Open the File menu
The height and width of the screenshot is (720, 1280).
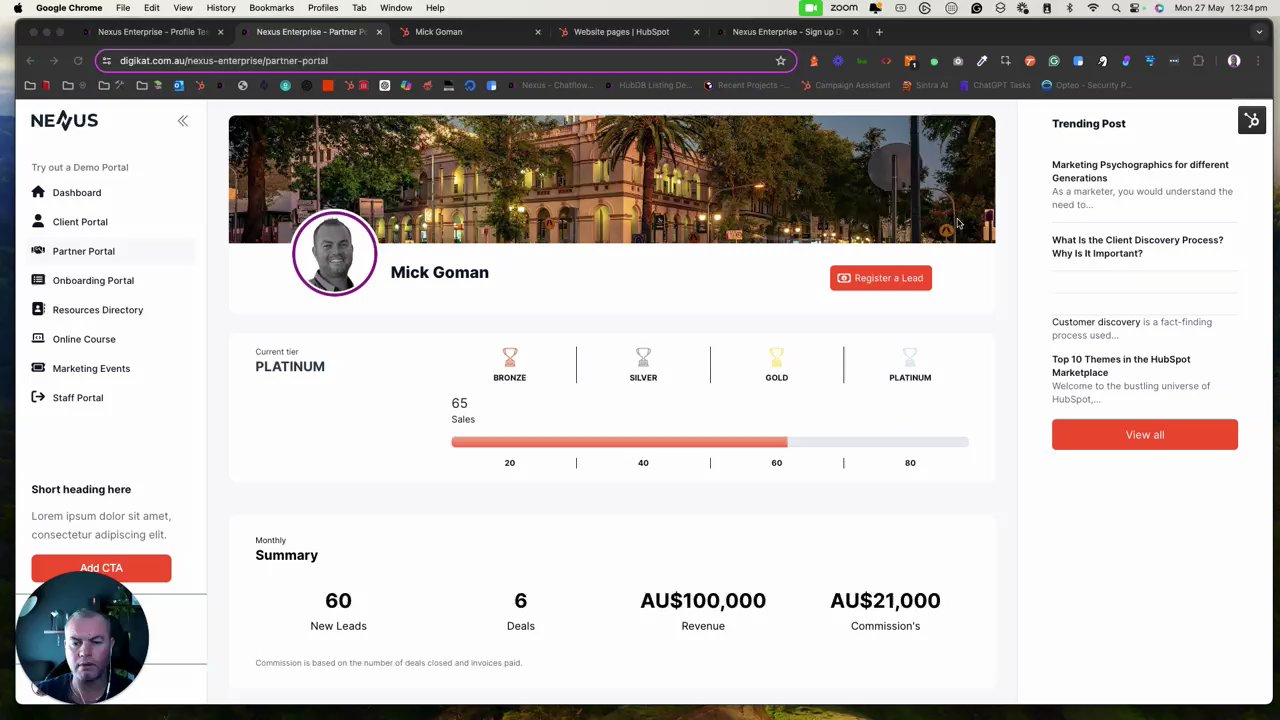123,8
